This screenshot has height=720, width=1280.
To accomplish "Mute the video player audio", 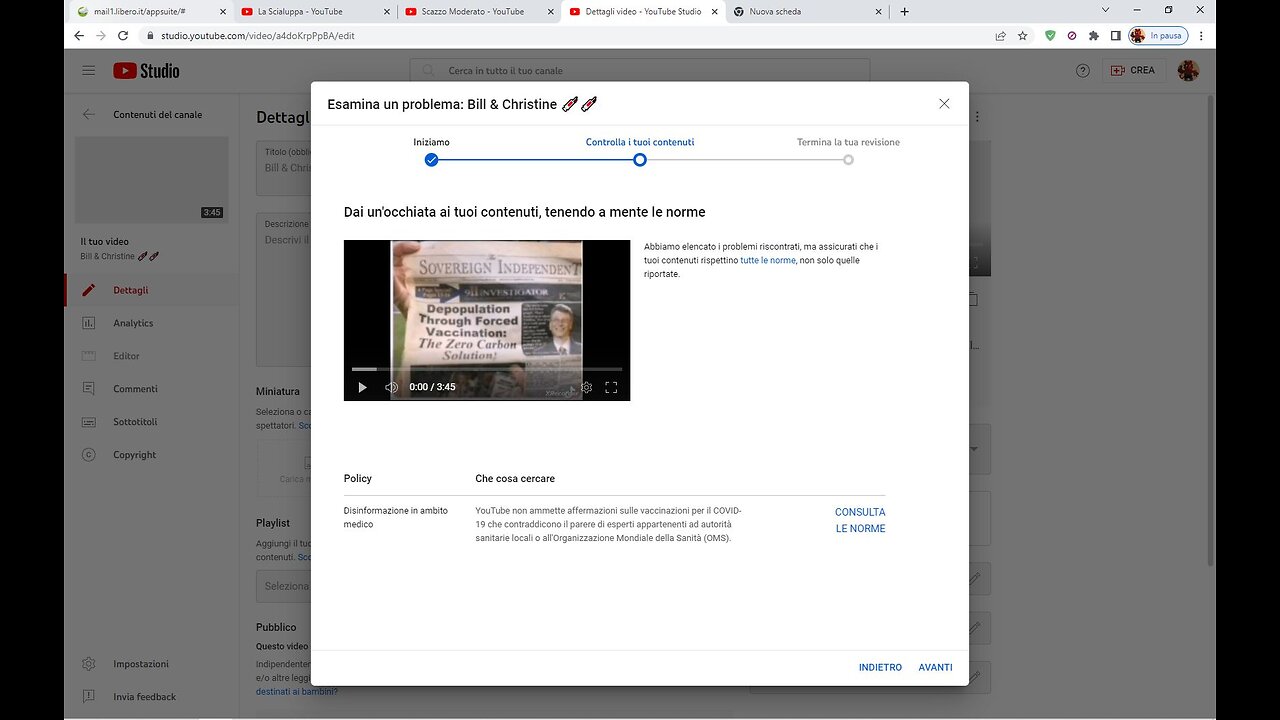I will tap(391, 387).
